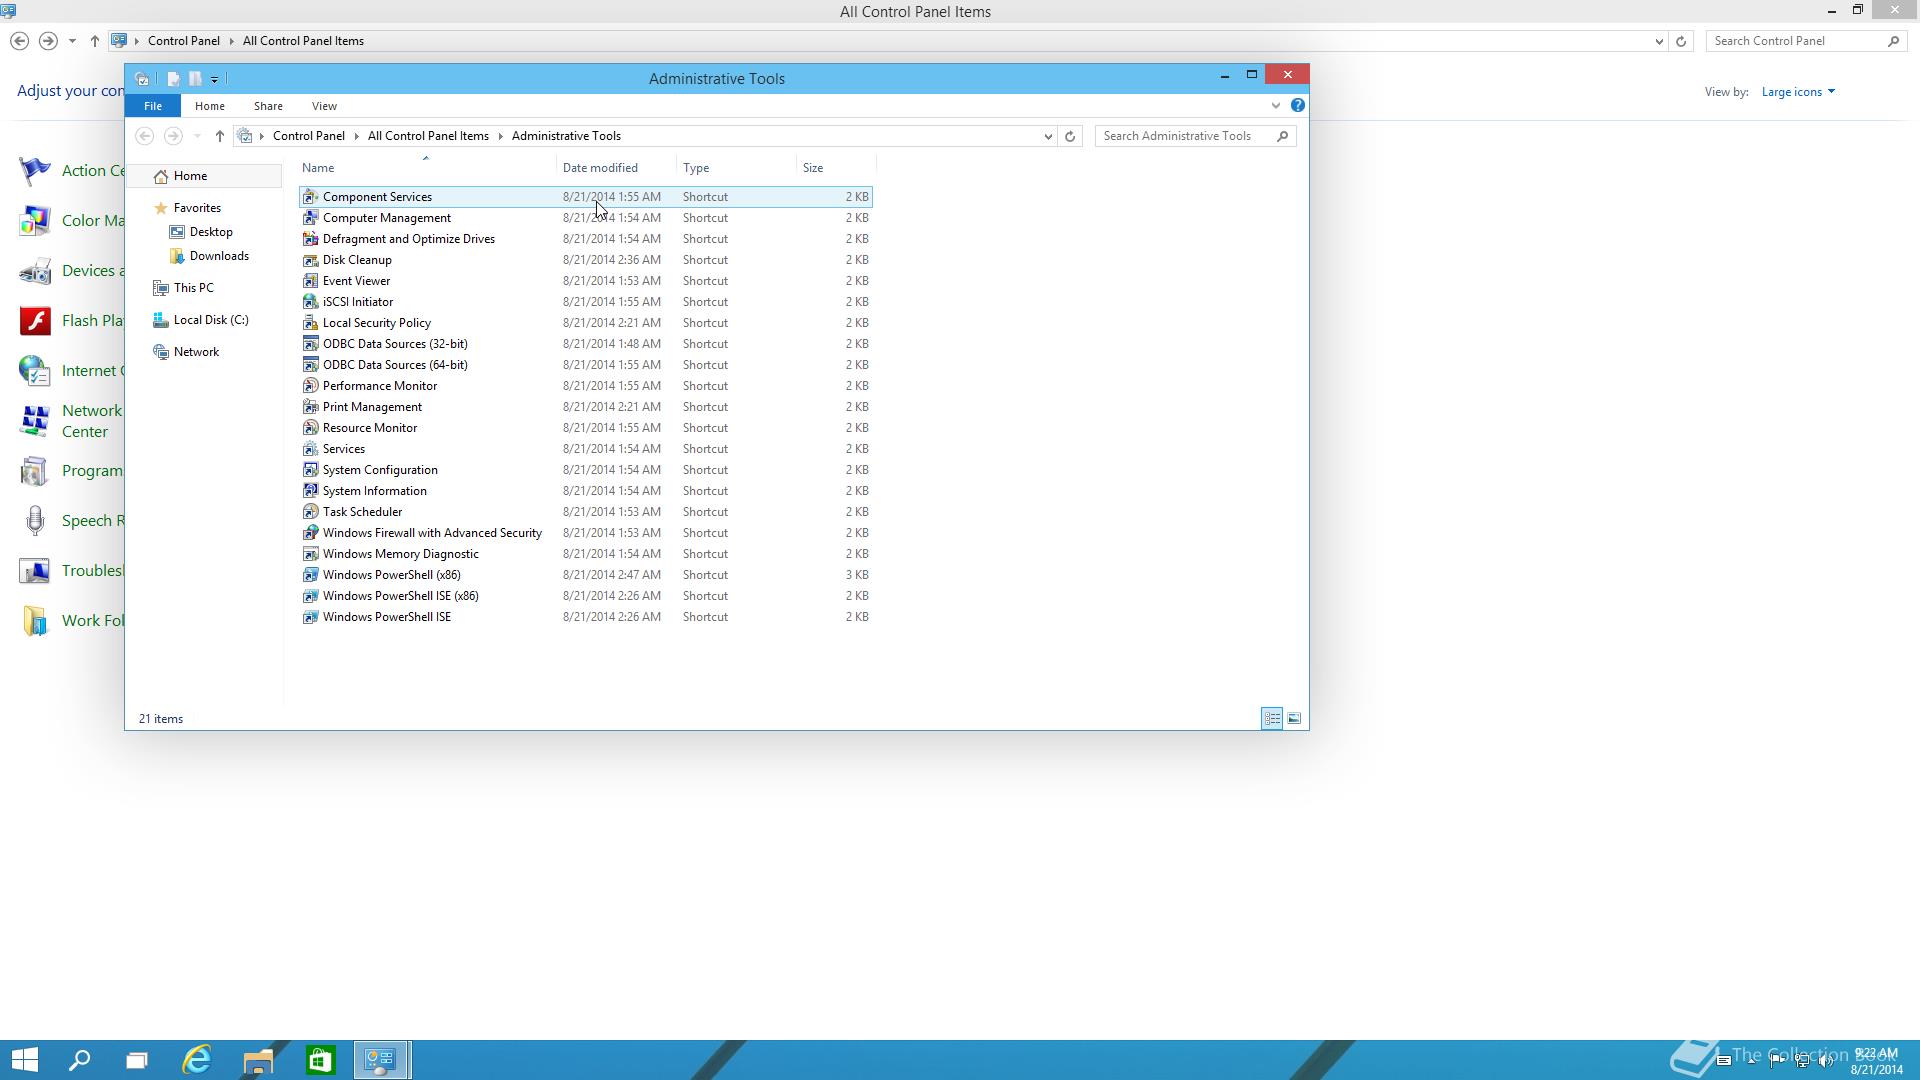
Task: Open File Explorer from the taskbar
Action: click(x=258, y=1060)
